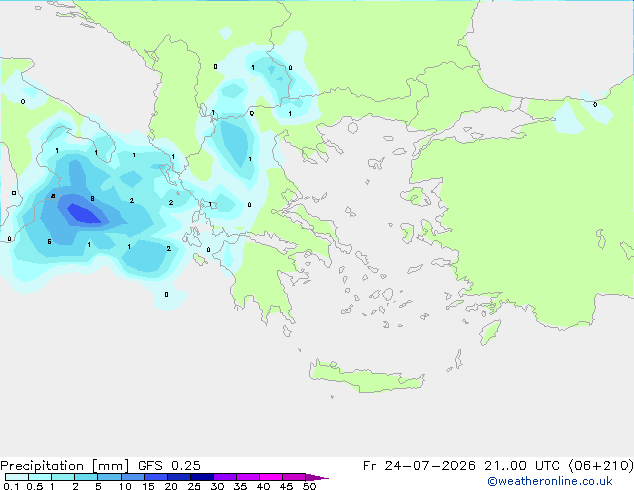Click the island of Crete on the map
Viewport: 634px width, 490px height.
(x=366, y=376)
